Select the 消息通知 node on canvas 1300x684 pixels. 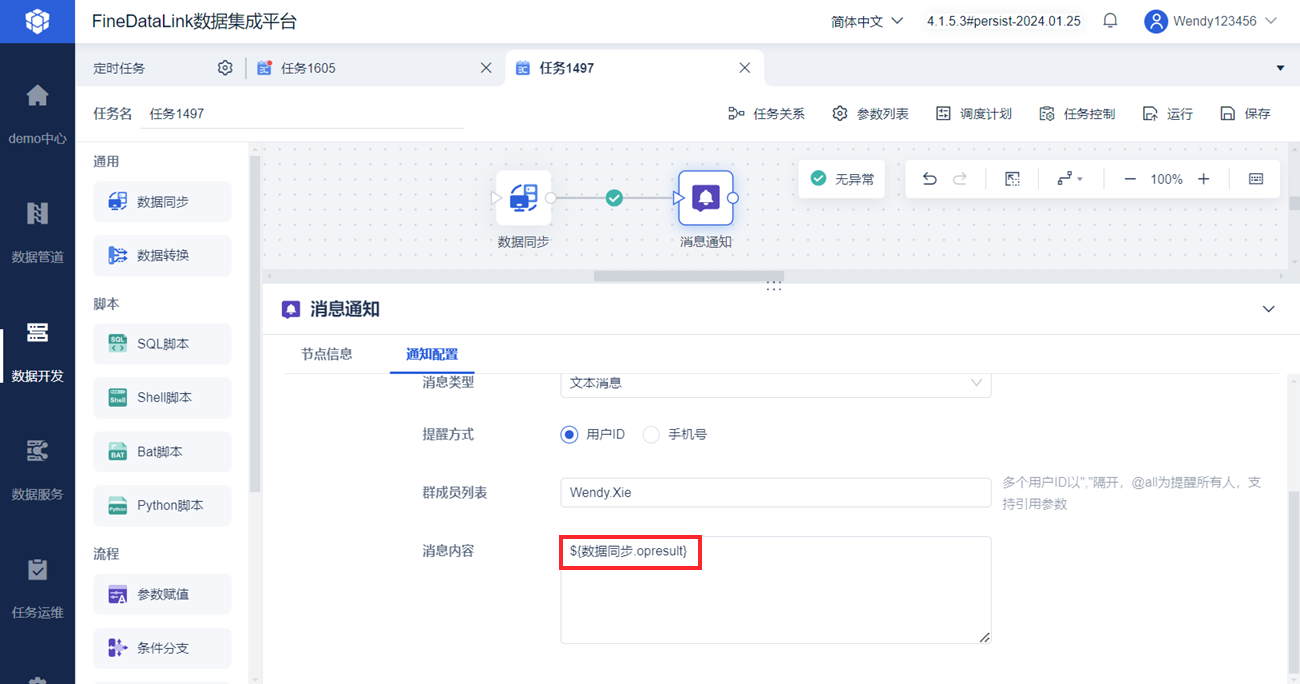706,198
